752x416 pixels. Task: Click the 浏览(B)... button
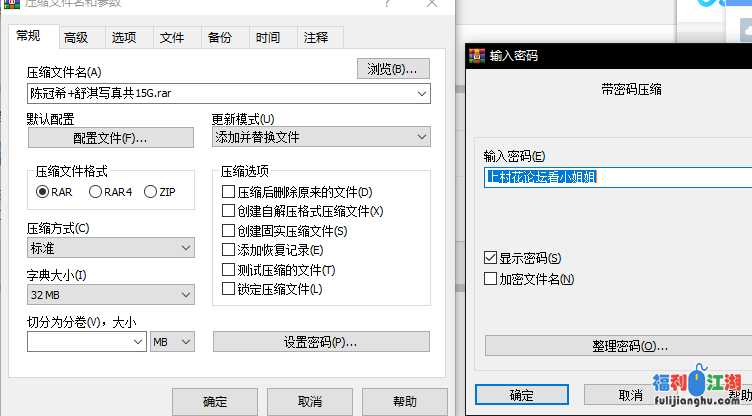(393, 69)
